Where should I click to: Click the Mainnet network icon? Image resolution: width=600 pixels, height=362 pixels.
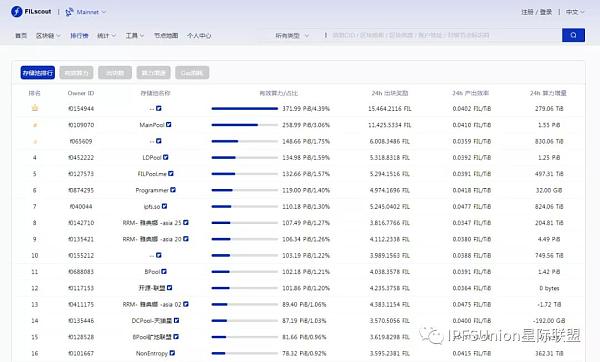(x=69, y=12)
